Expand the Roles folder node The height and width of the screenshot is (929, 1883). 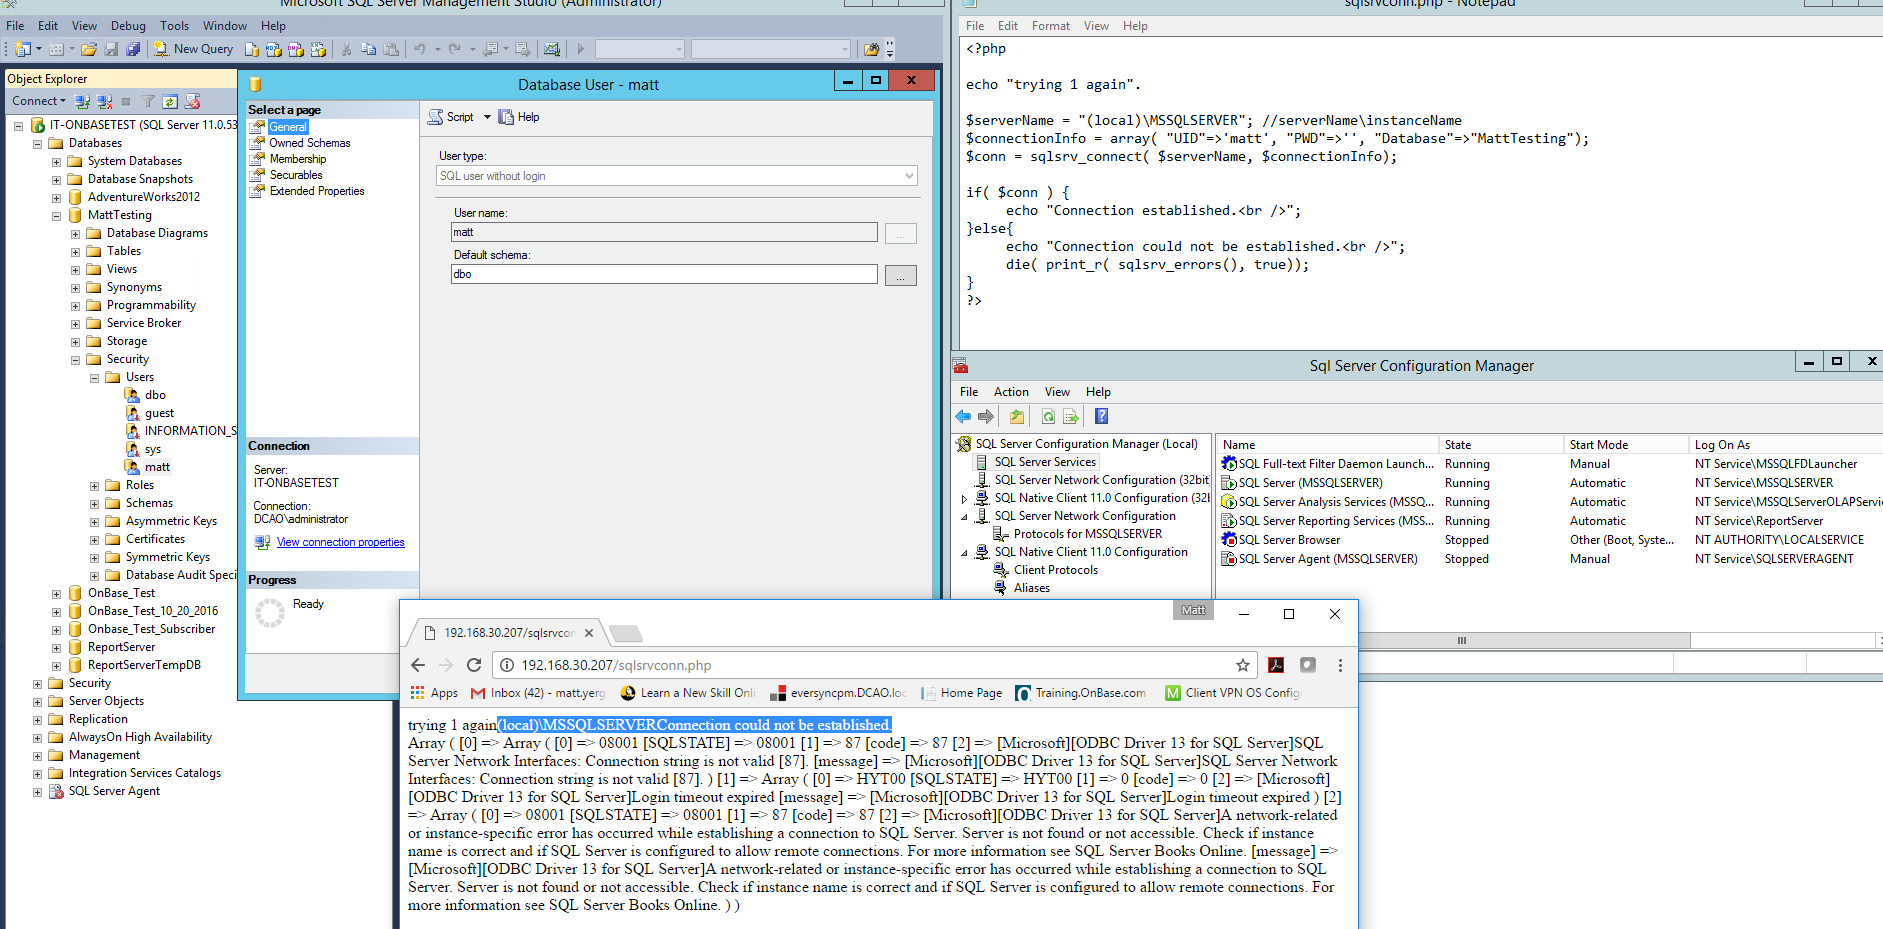[94, 485]
